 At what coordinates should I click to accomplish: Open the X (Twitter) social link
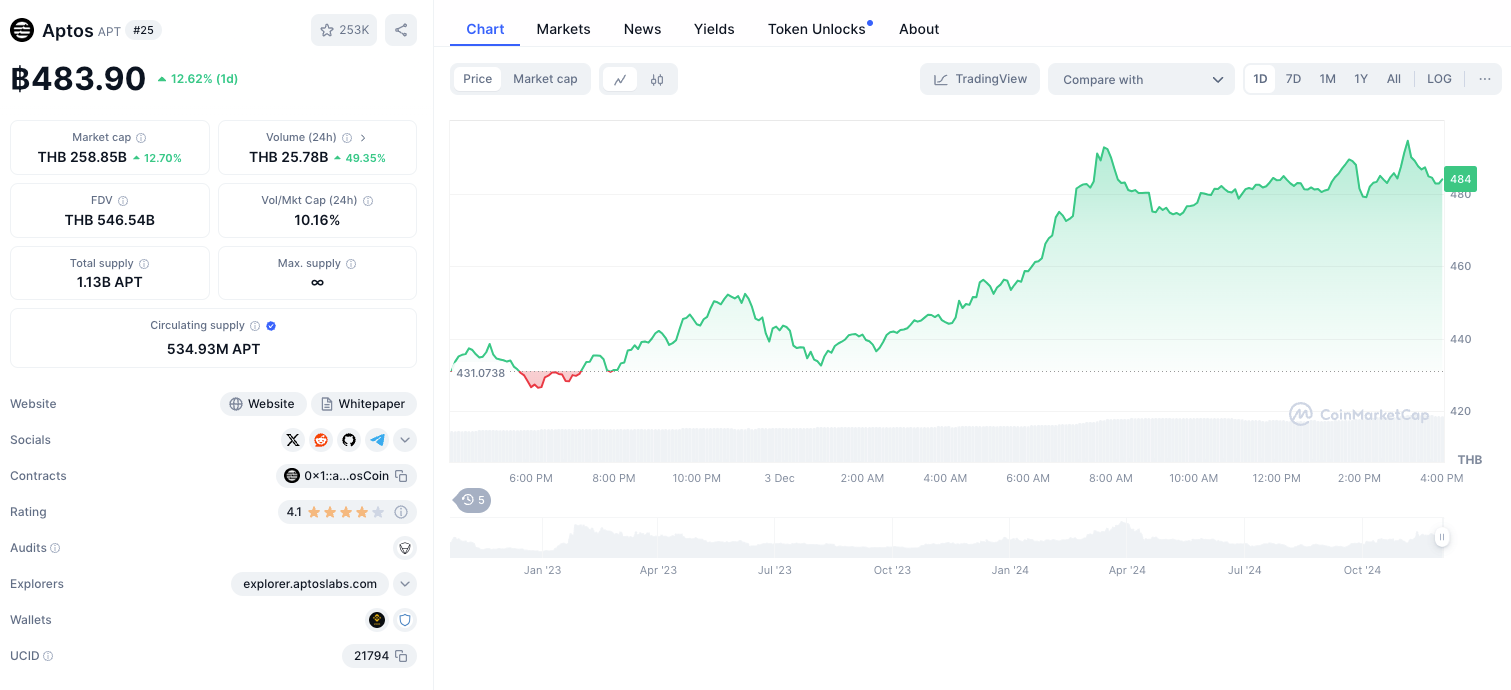(x=293, y=440)
